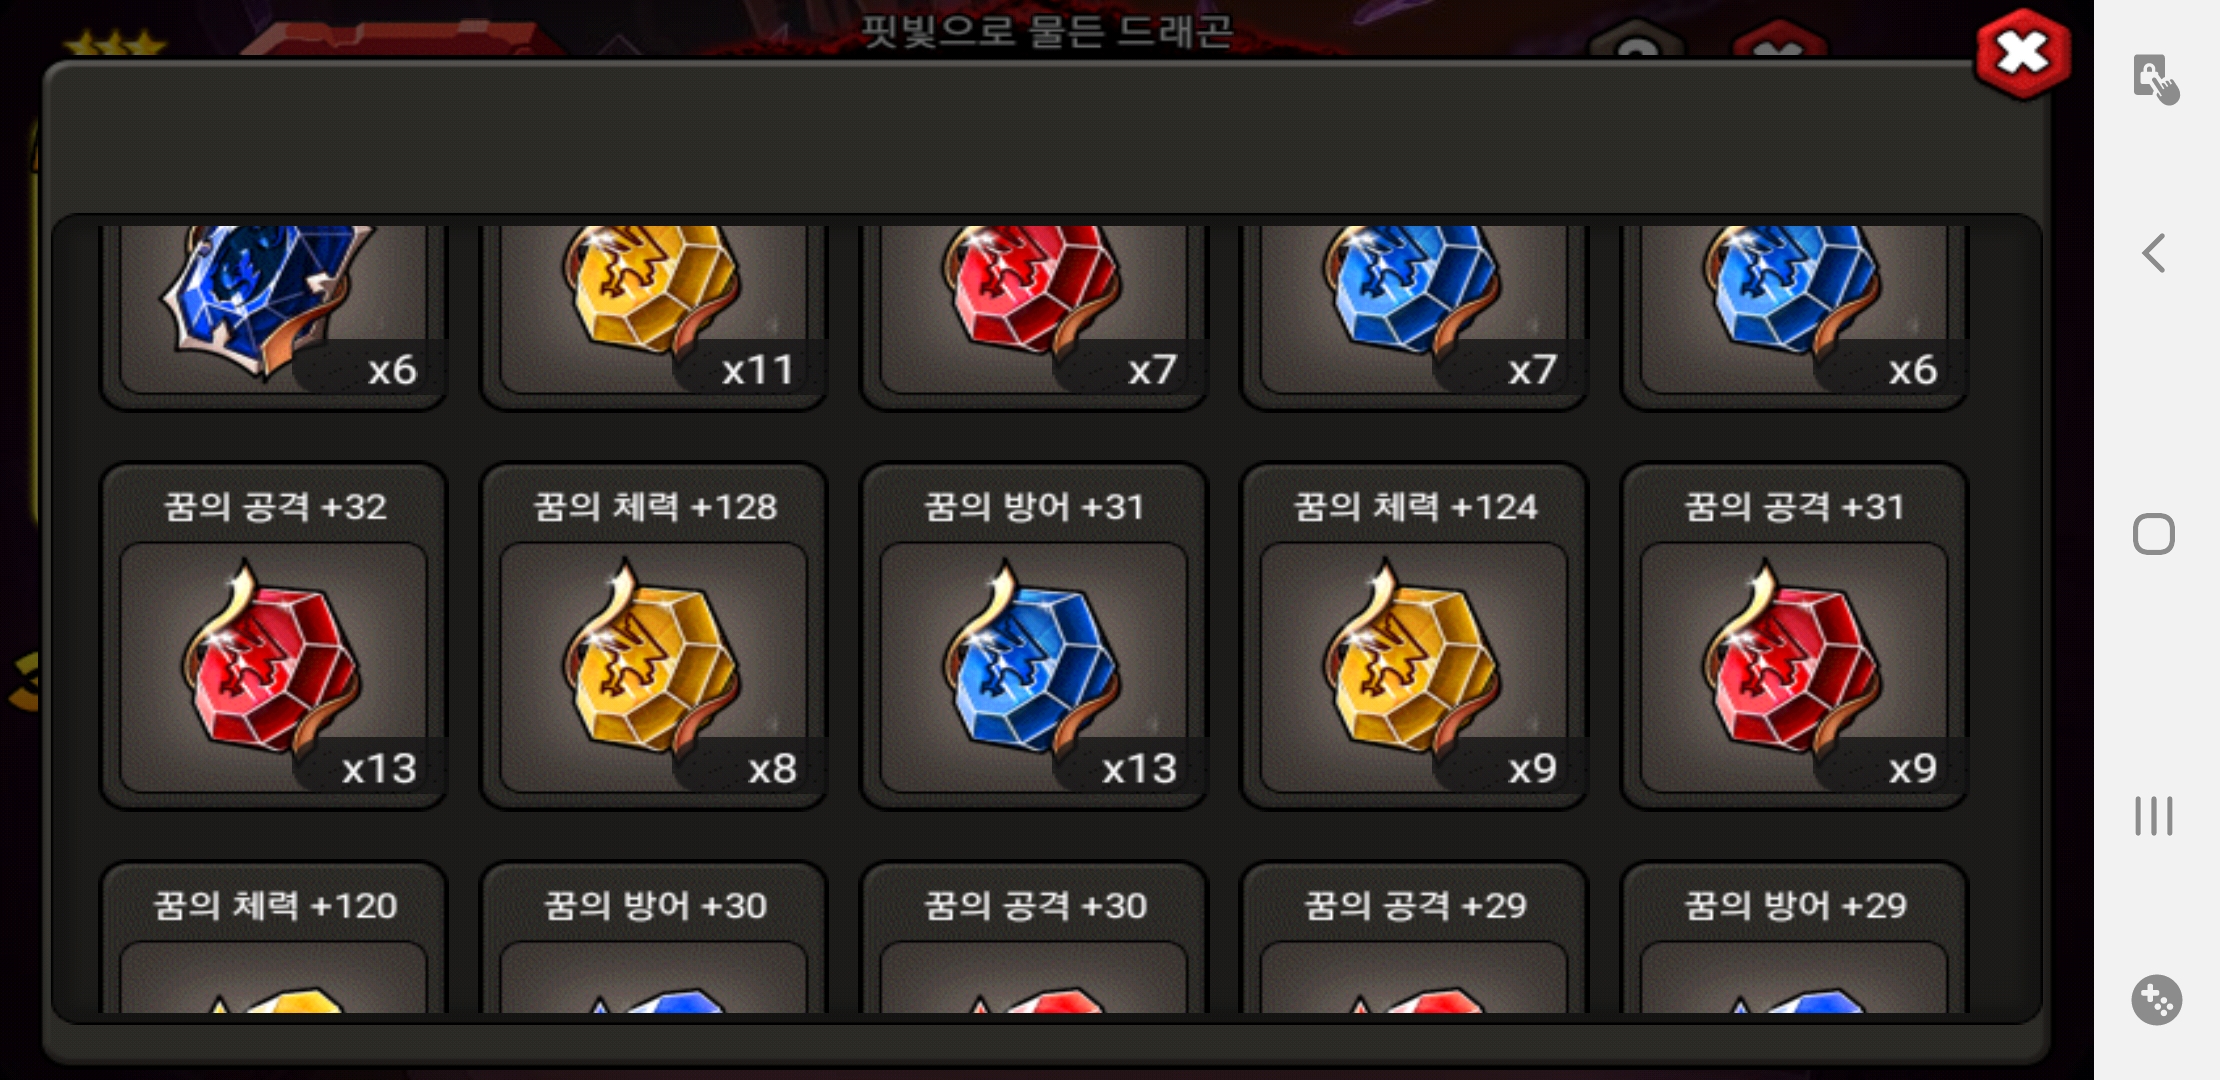Open recent apps with three-bar button
The height and width of the screenshot is (1080, 2220).
(x=2154, y=815)
